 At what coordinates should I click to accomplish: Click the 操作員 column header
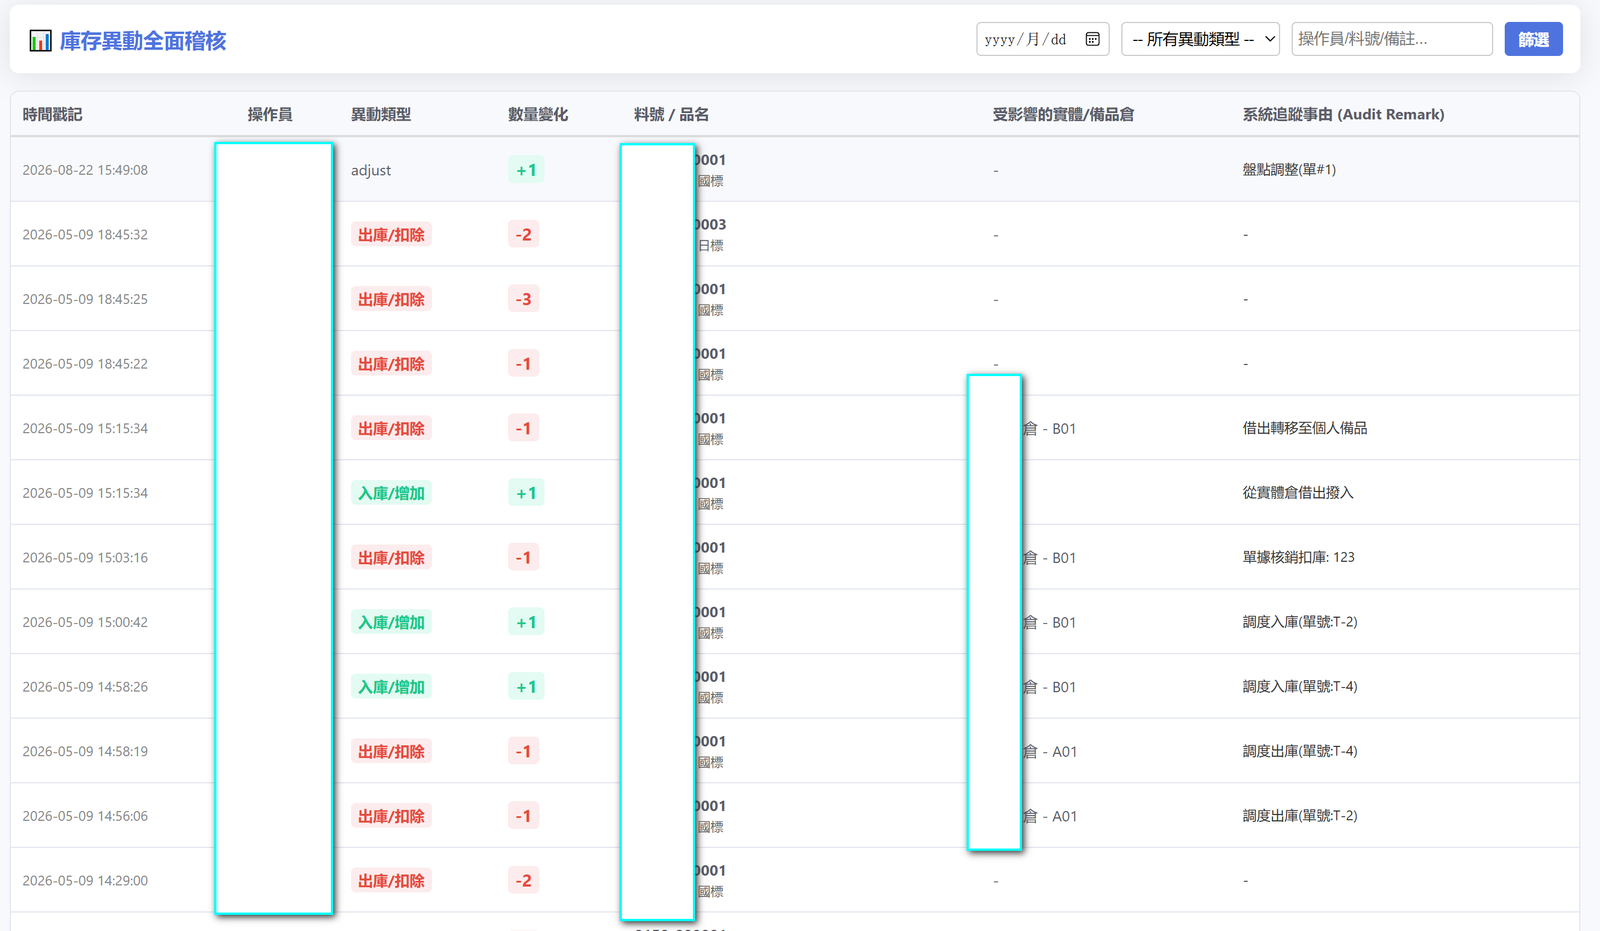(270, 115)
